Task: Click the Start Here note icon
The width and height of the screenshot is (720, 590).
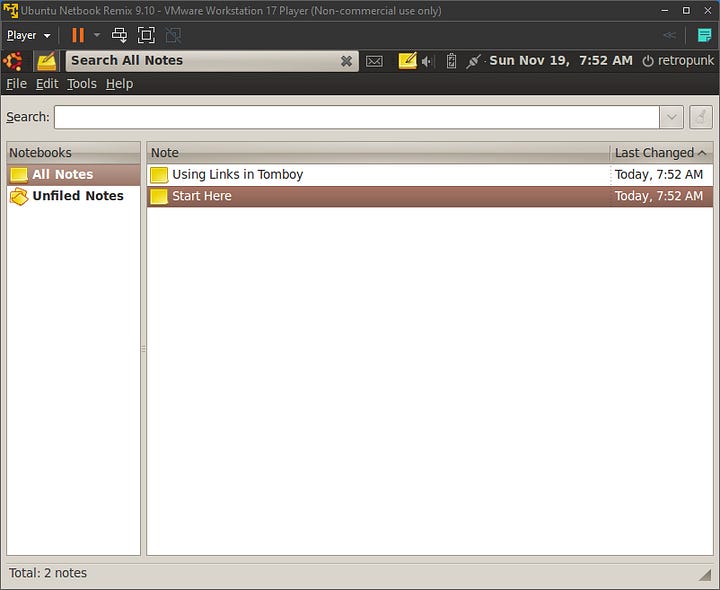Action: pyautogui.click(x=159, y=196)
